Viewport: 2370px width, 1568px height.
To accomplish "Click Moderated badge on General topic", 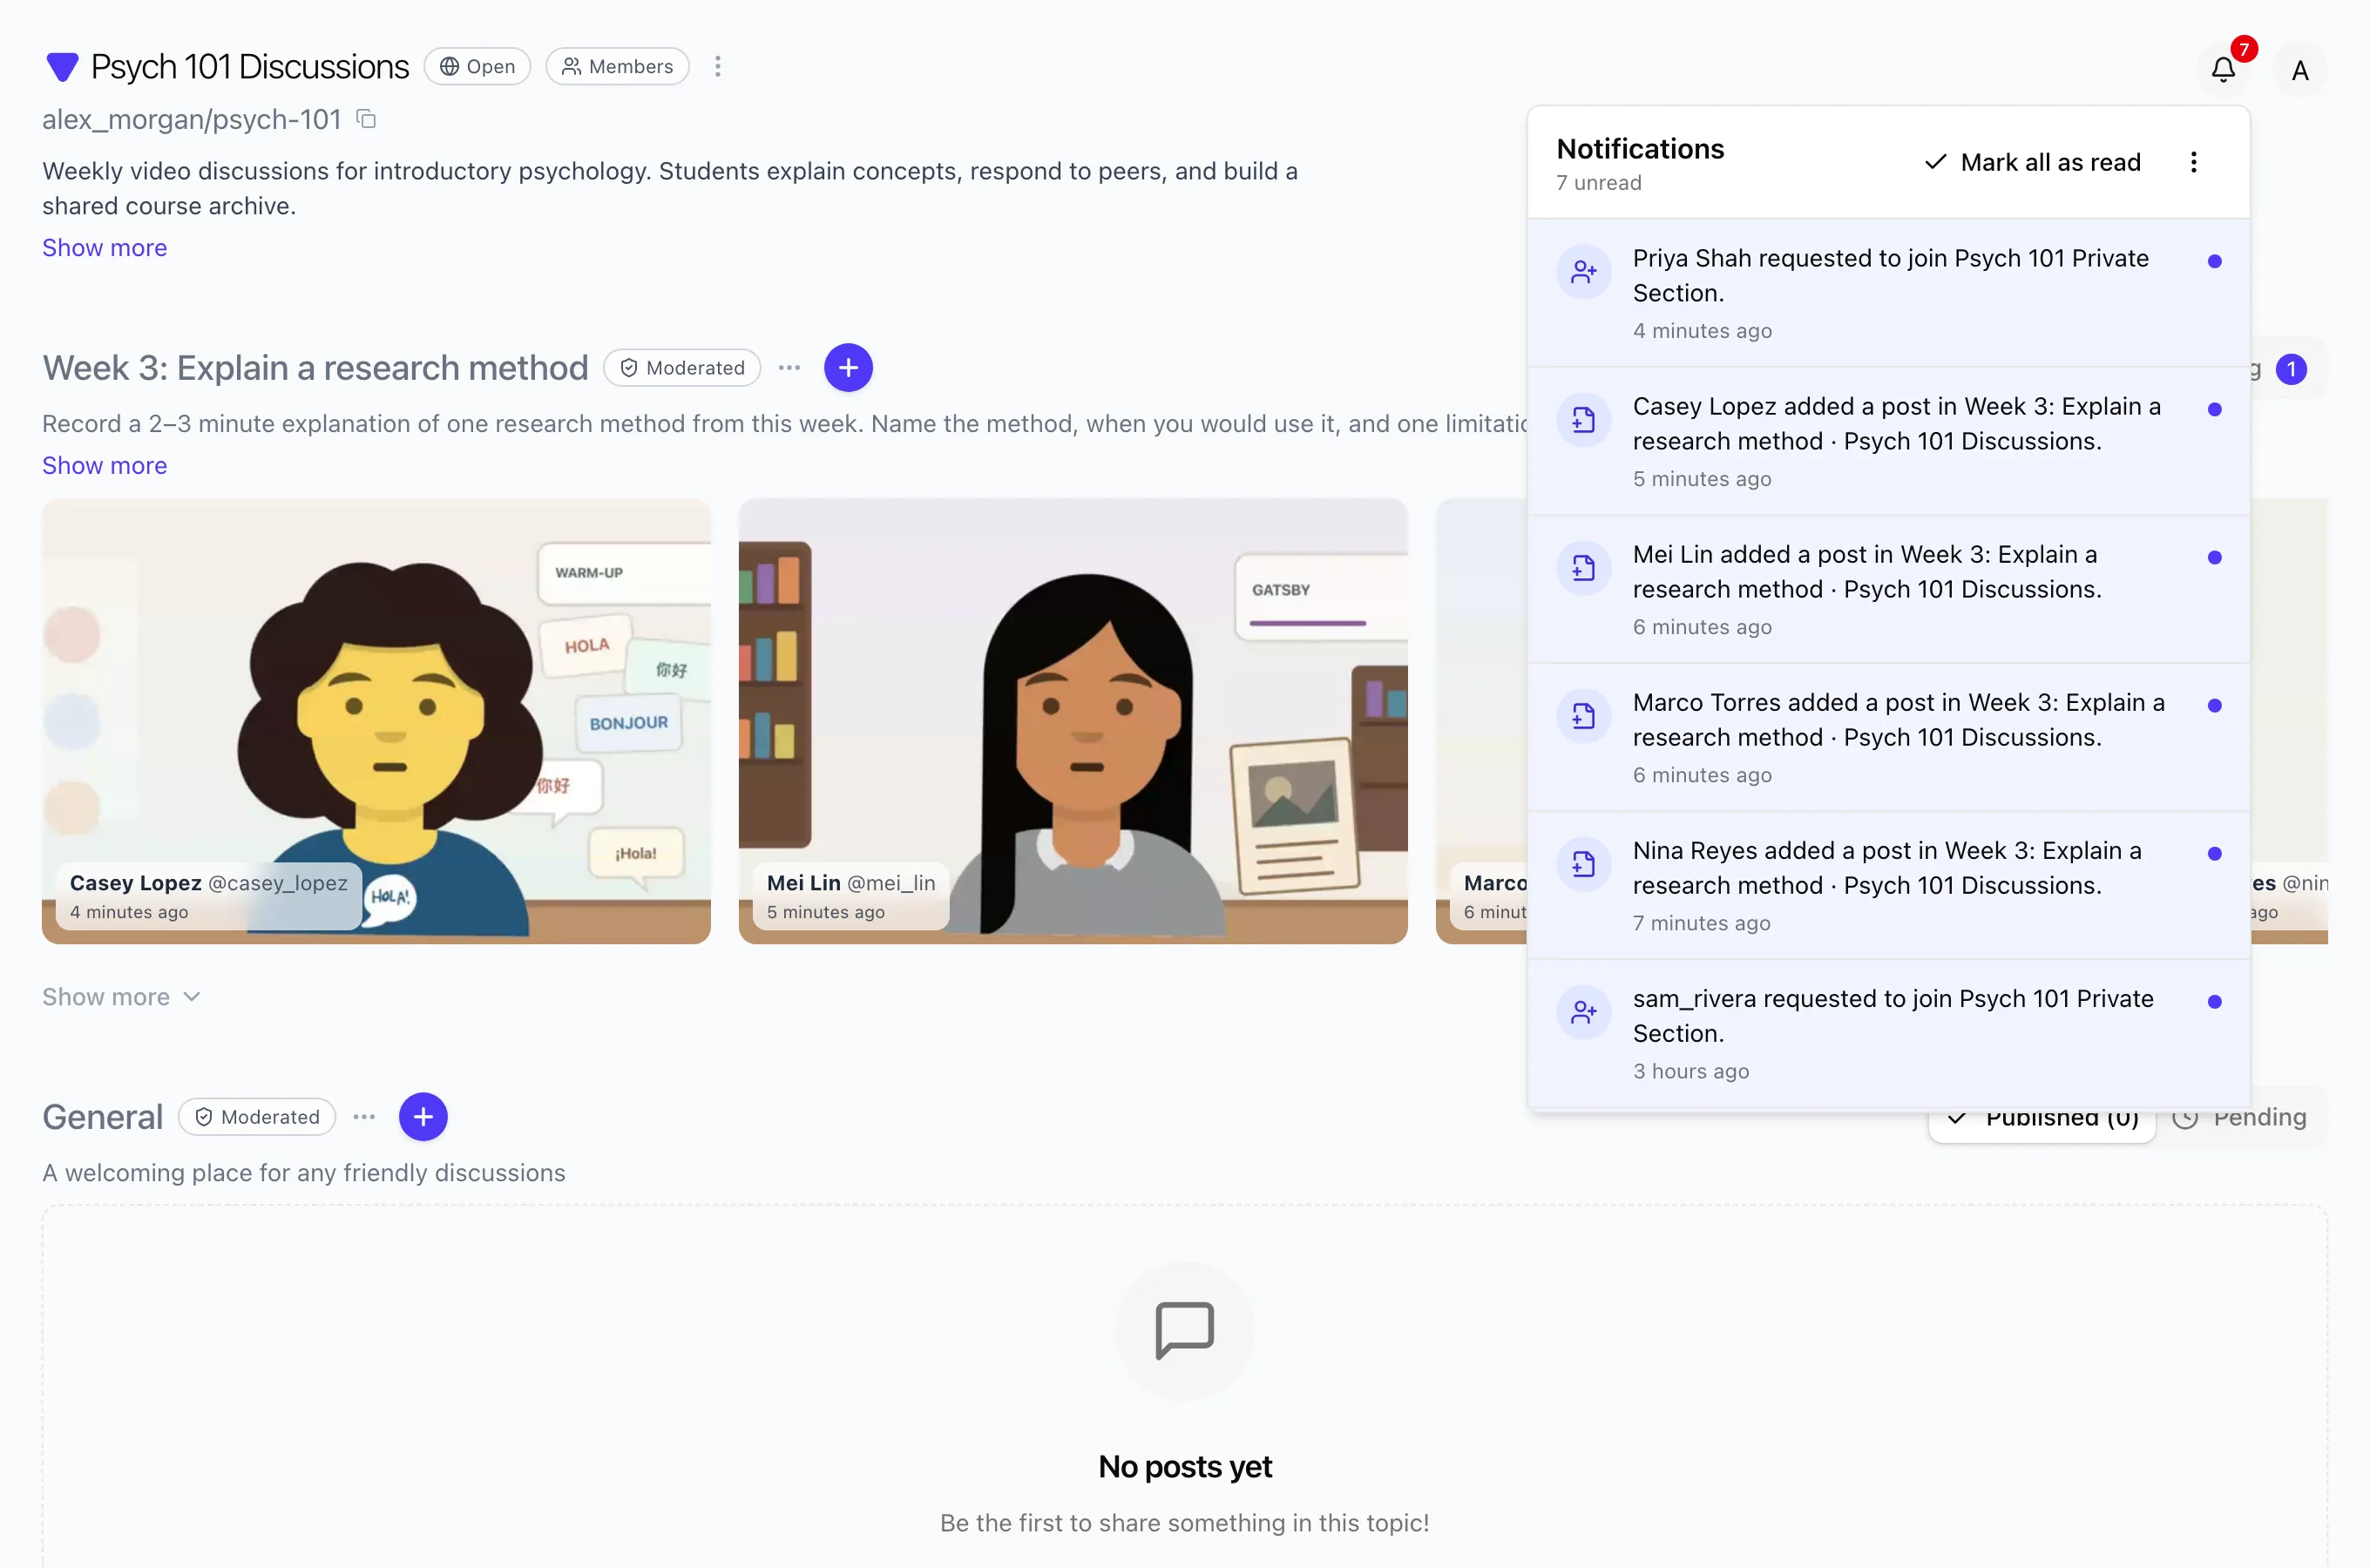I will point(257,1117).
